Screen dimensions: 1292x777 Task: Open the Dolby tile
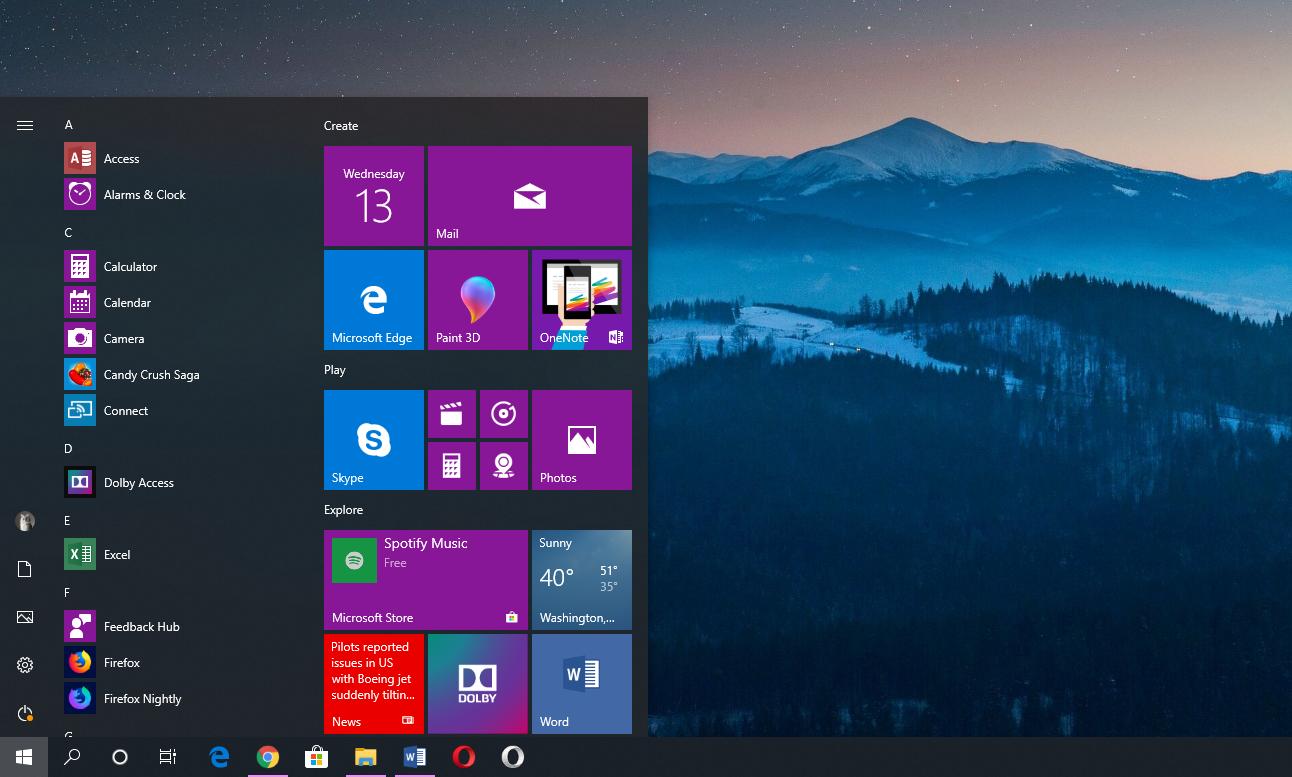pos(477,684)
